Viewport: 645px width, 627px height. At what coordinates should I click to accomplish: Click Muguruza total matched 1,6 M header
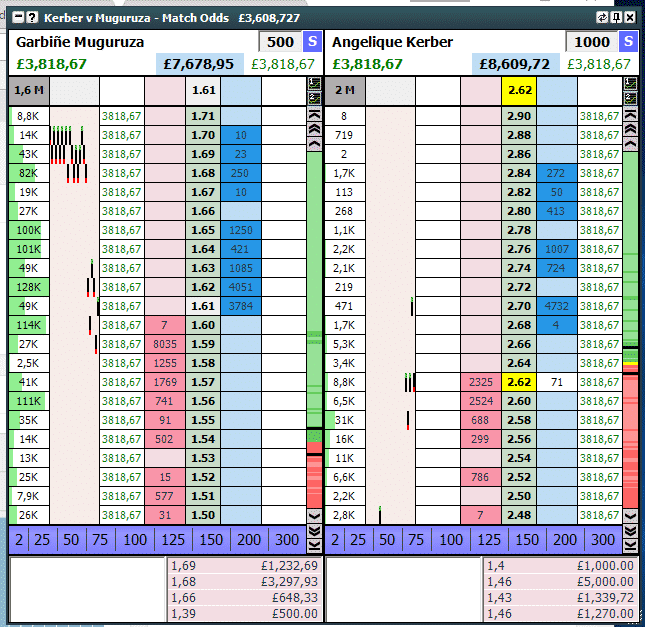point(29,90)
